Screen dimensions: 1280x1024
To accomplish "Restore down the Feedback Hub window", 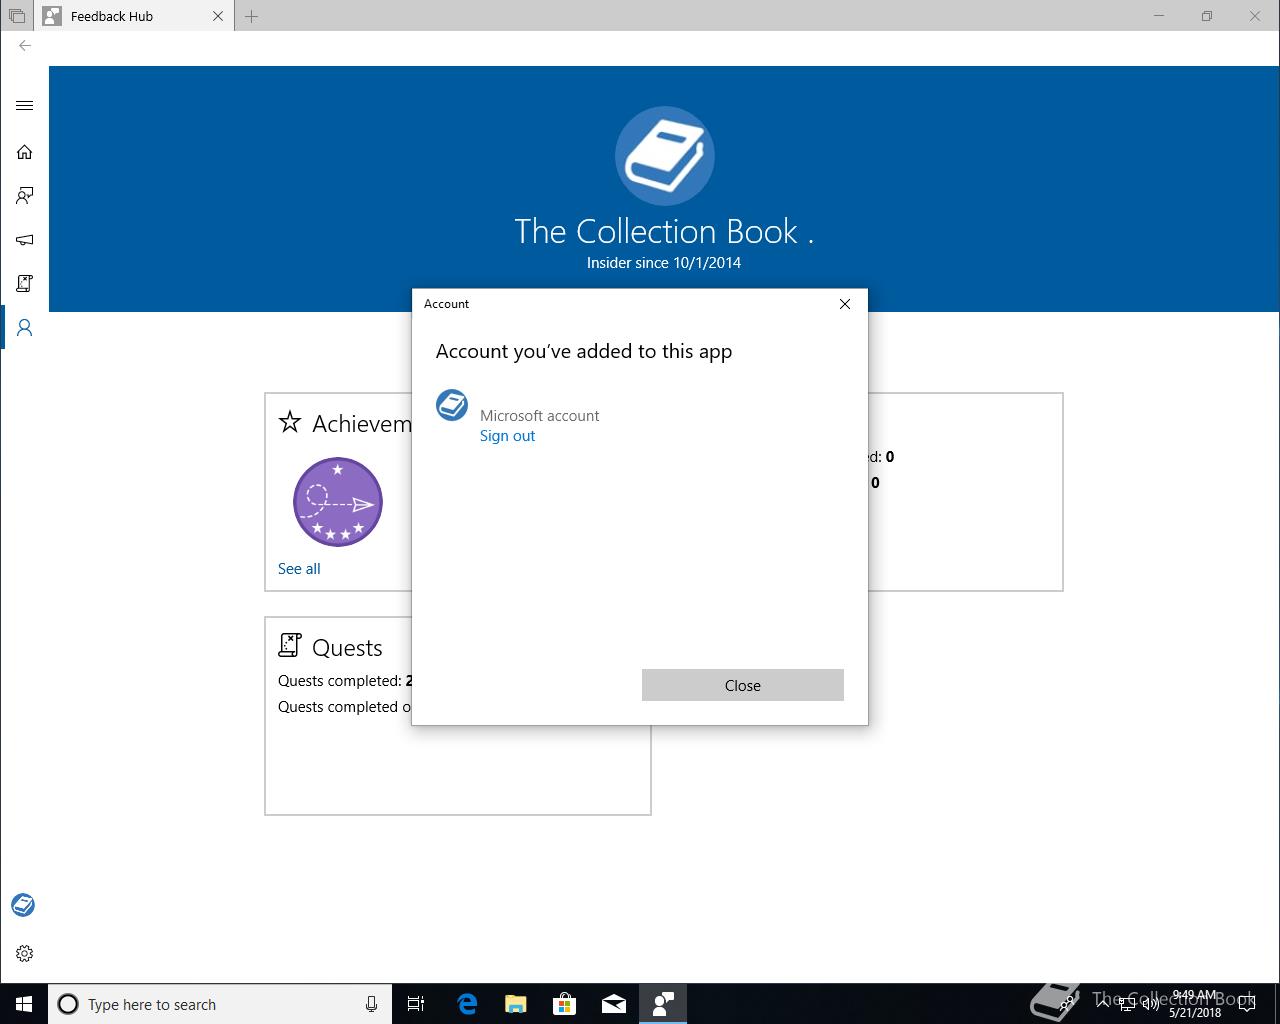I will 1207,16.
